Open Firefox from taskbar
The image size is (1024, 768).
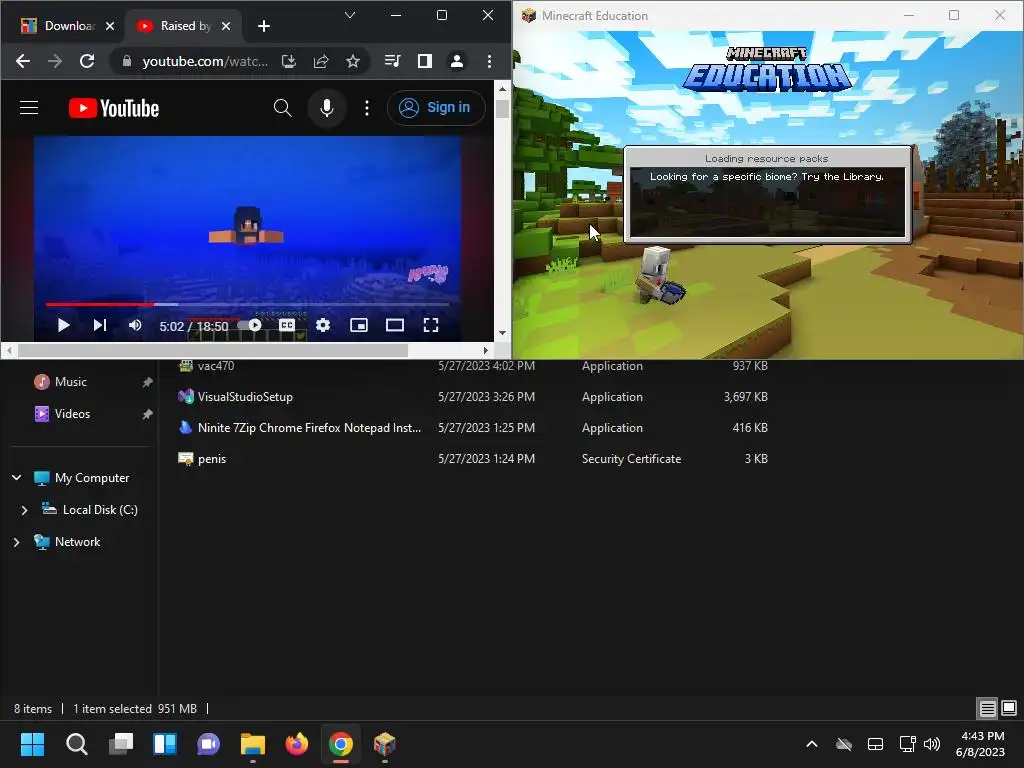click(296, 744)
